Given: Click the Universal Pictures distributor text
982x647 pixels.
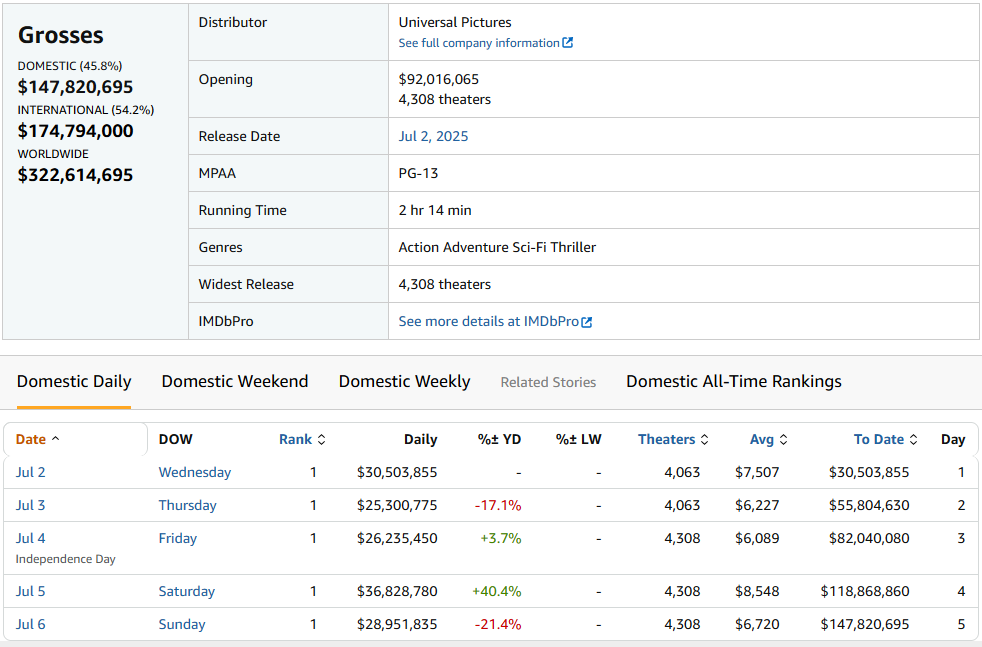Looking at the screenshot, I should [x=455, y=22].
